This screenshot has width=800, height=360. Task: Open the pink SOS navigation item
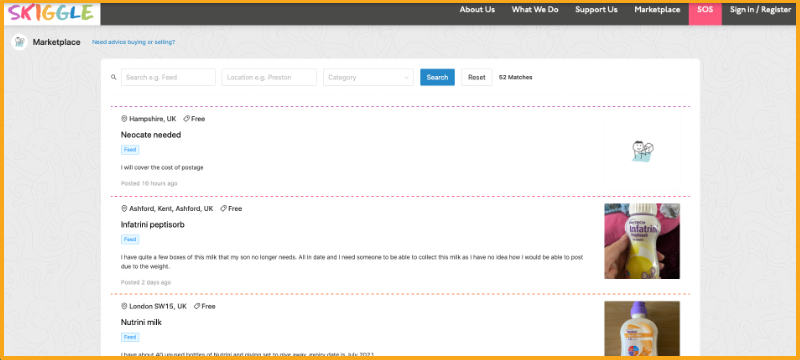click(705, 13)
